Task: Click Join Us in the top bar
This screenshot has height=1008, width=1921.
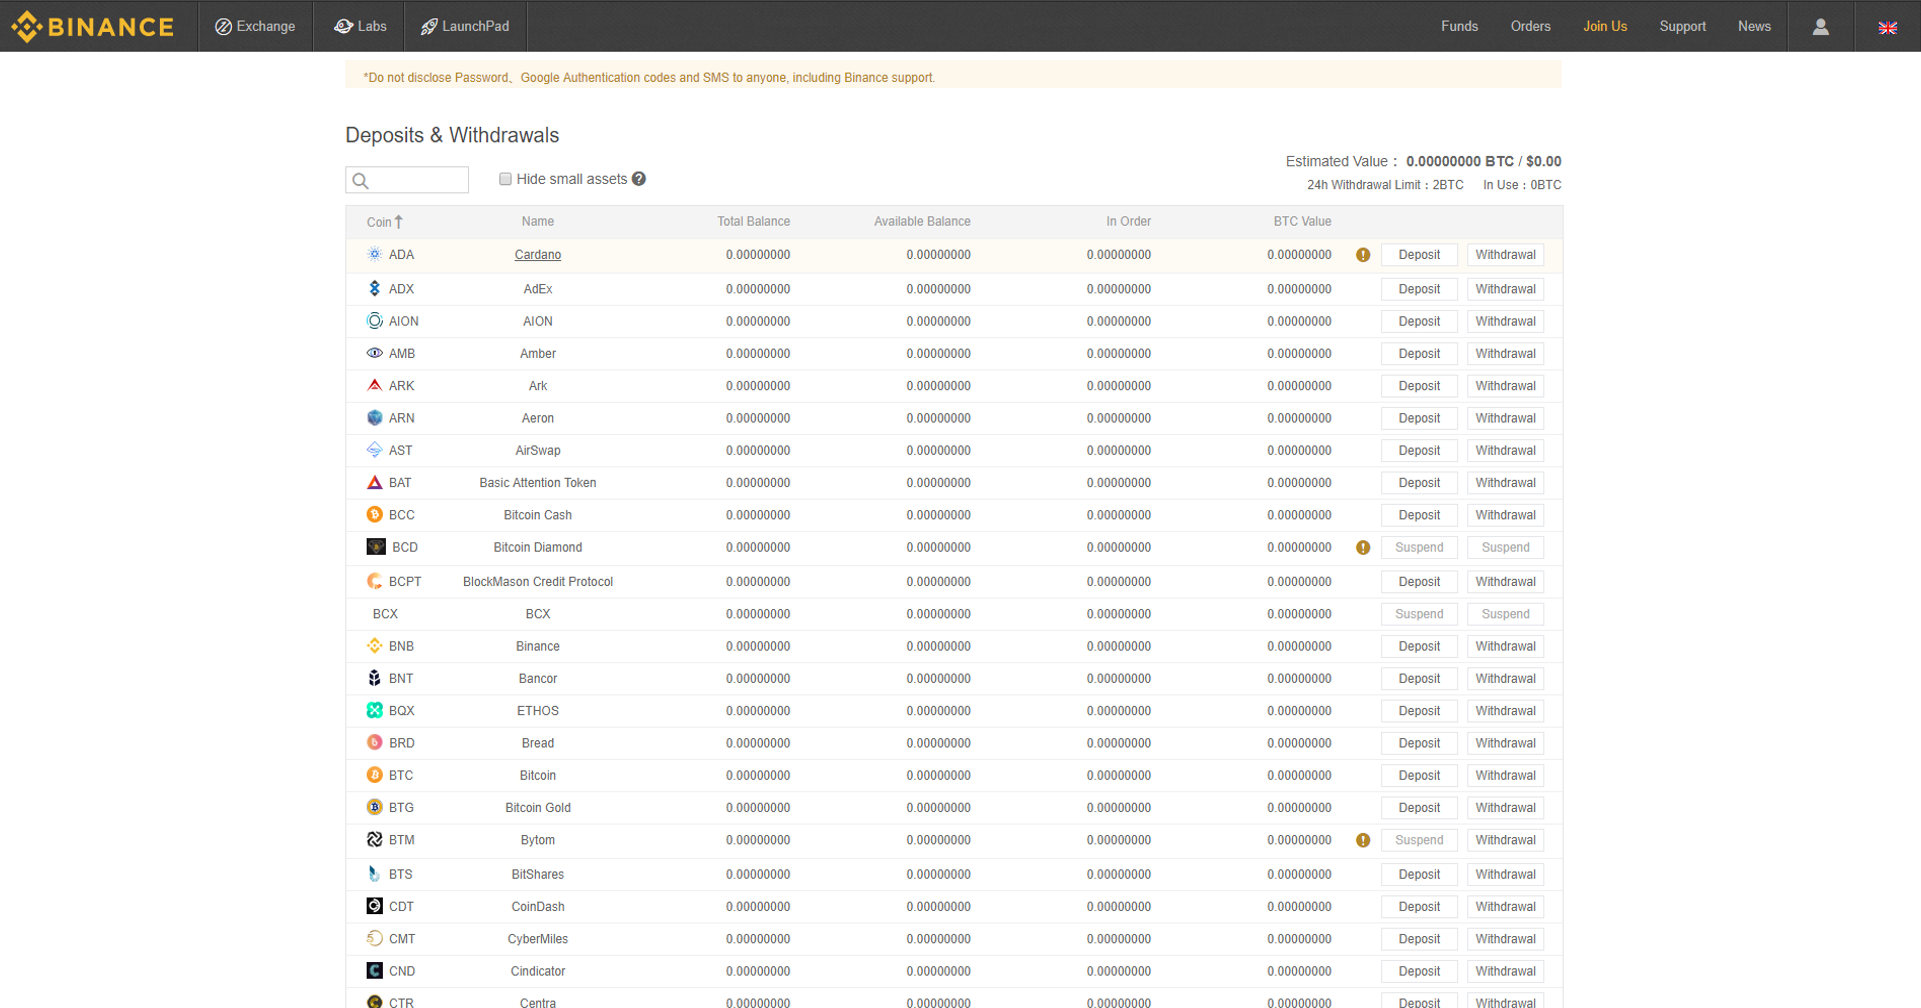Action: 1605,27
